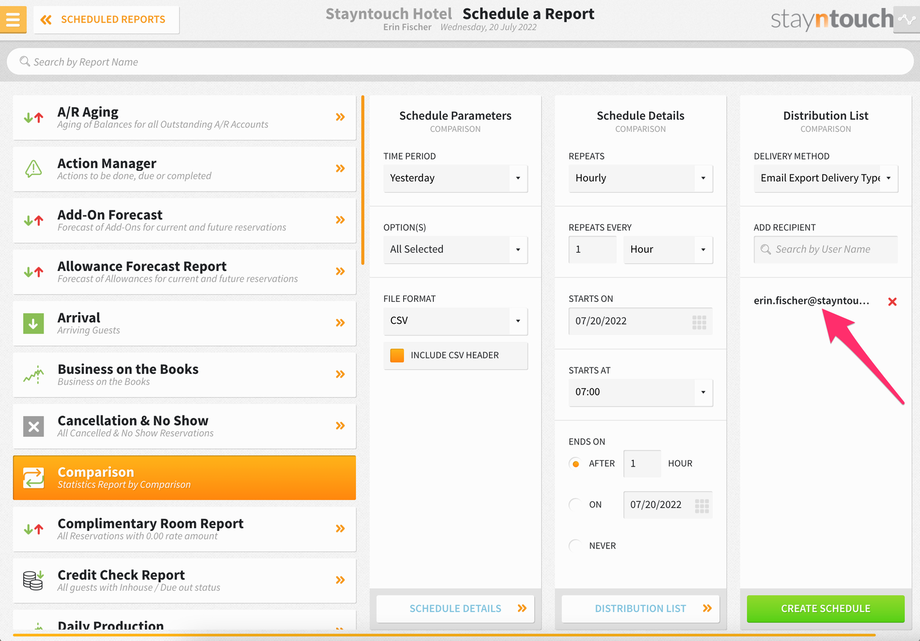
Task: Open the File Format CSV dropdown
Action: (455, 320)
